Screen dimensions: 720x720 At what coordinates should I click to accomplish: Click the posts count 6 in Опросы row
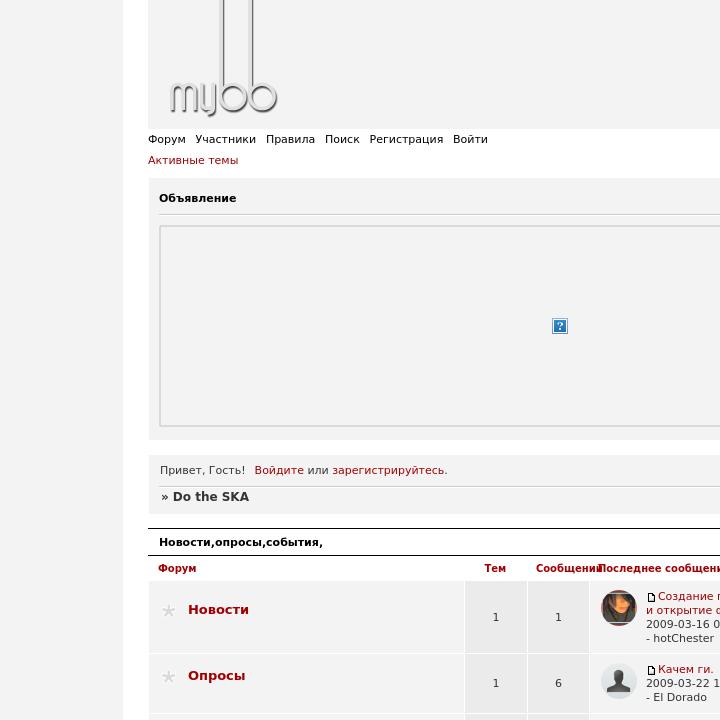(x=558, y=683)
